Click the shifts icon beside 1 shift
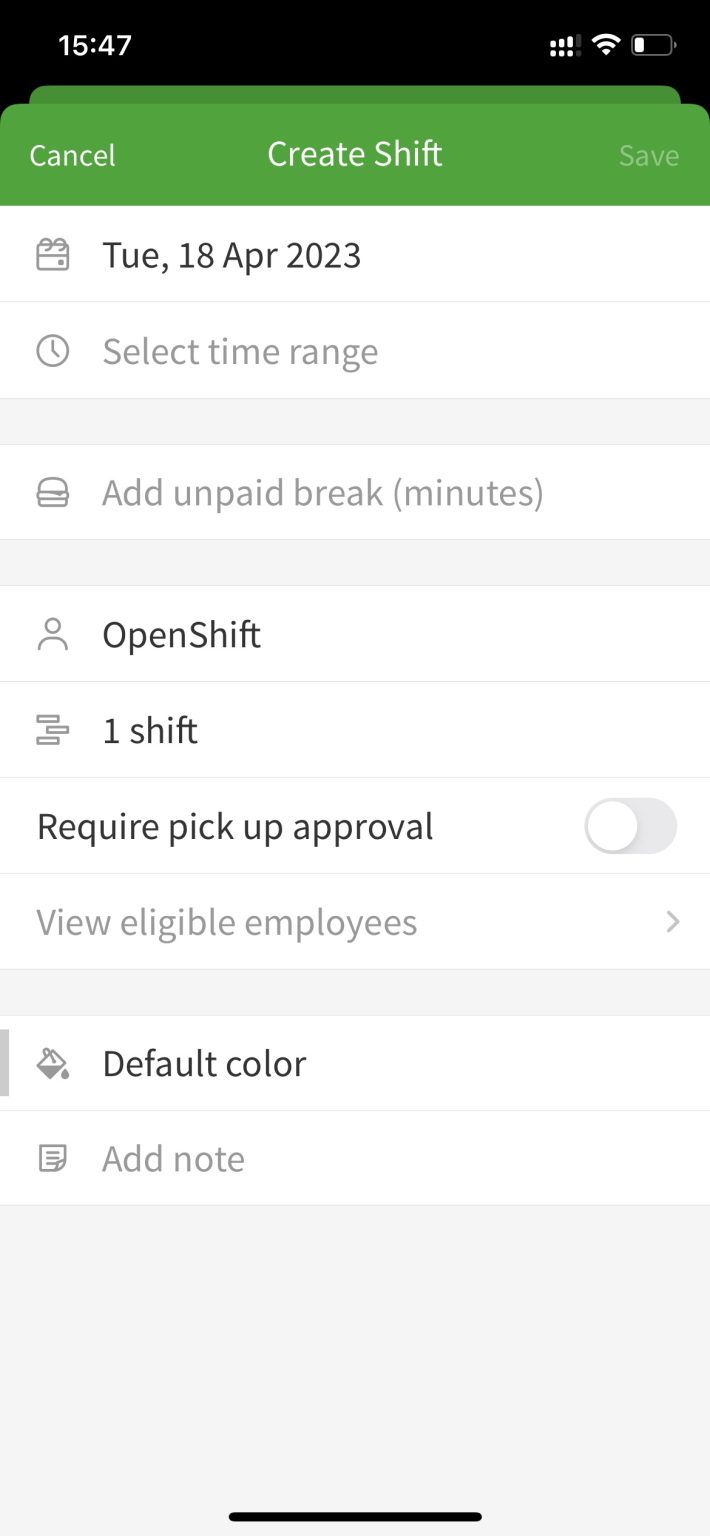710x1536 pixels. tap(52, 730)
